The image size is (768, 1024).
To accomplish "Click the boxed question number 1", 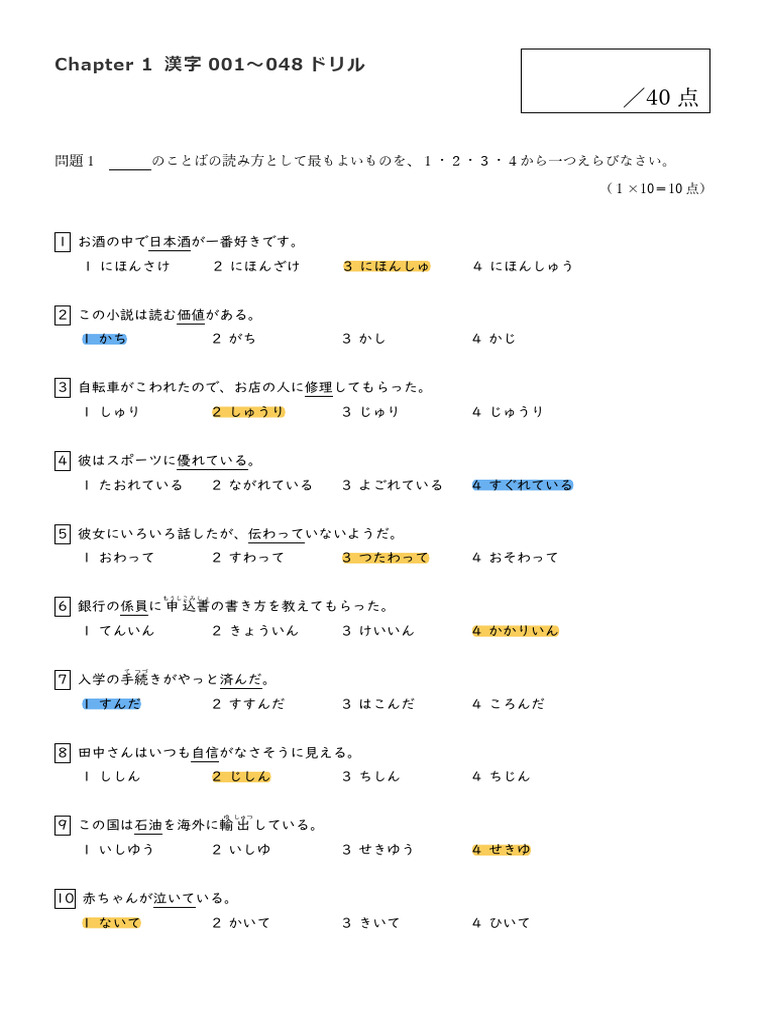I will pyautogui.click(x=62, y=242).
